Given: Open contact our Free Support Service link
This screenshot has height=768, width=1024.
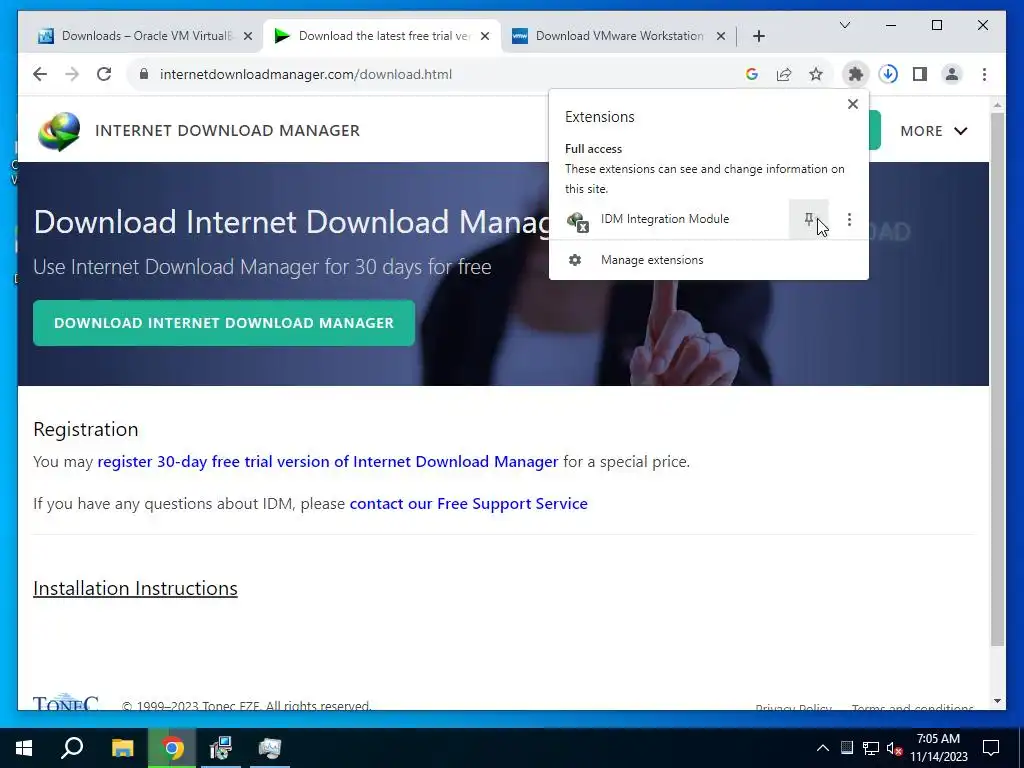Looking at the screenshot, I should click(x=468, y=504).
